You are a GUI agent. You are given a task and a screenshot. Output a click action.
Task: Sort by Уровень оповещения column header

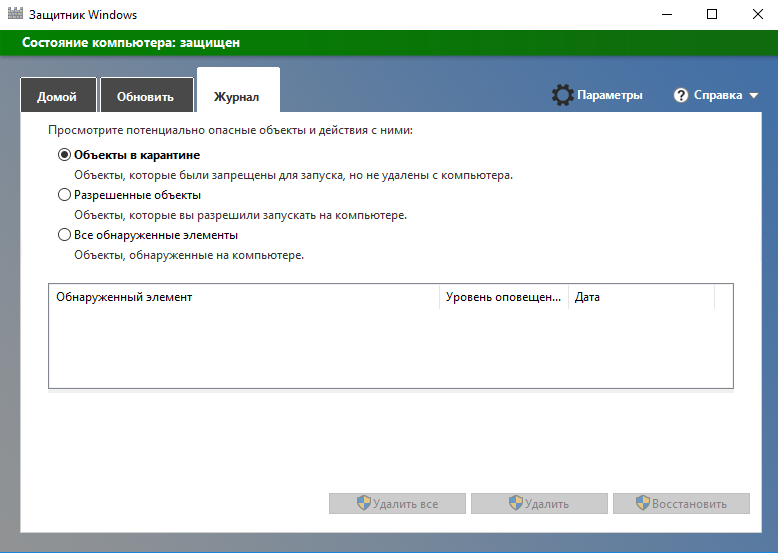coord(504,297)
